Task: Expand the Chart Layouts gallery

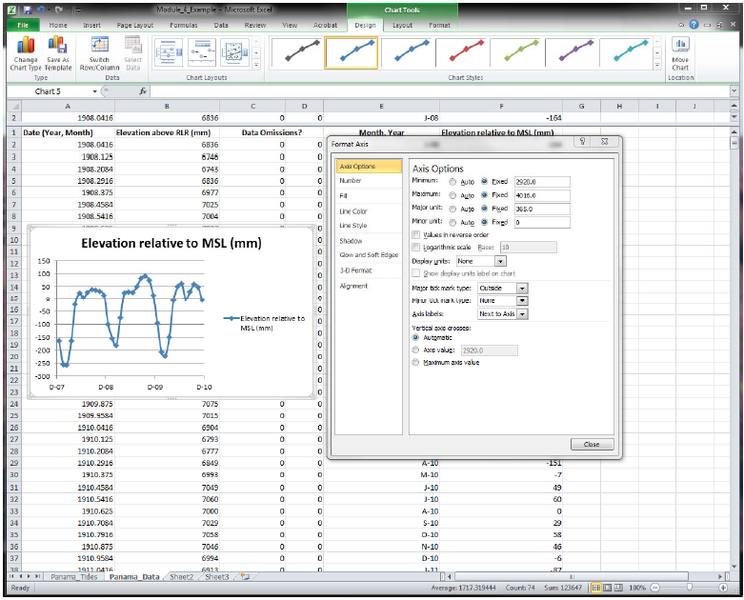Action: tap(256, 65)
